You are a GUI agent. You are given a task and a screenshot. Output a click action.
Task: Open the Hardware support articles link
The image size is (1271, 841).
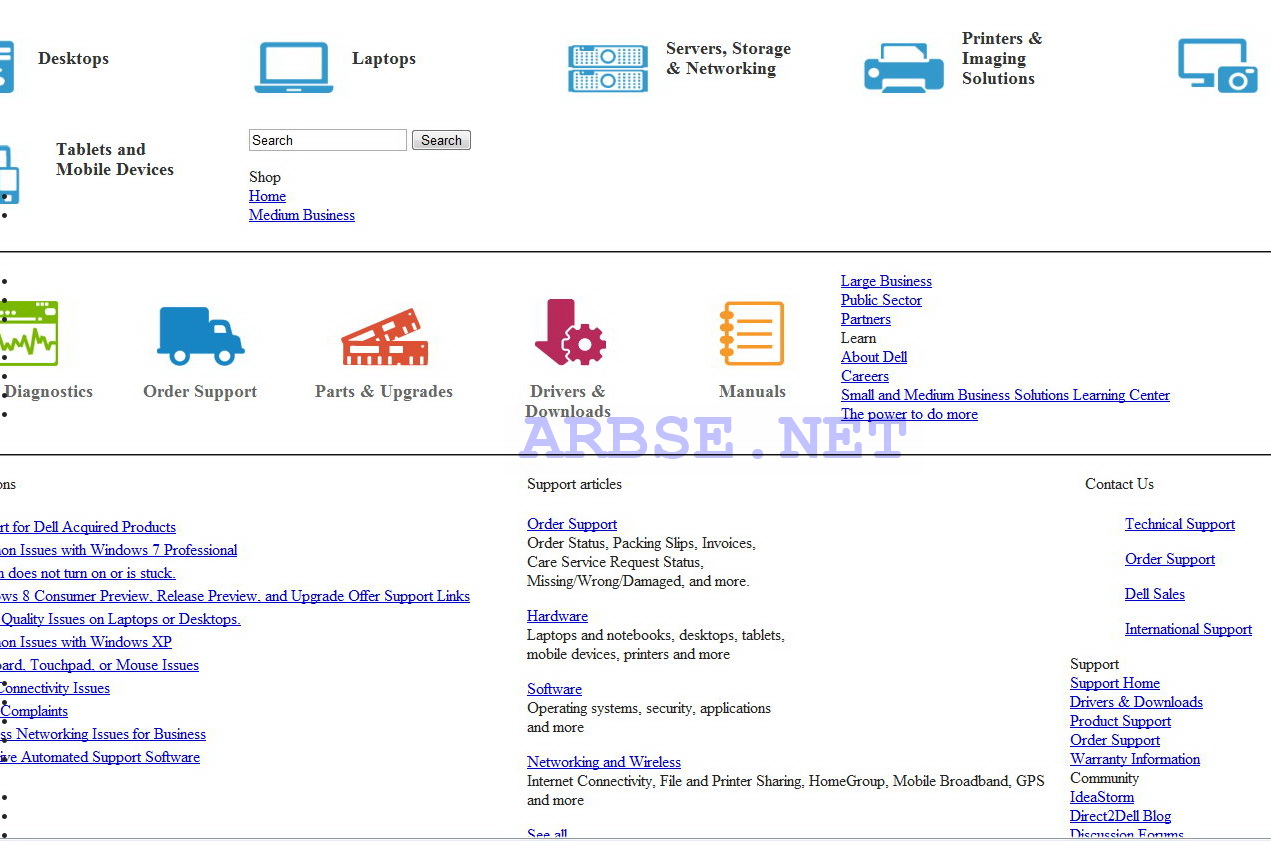[557, 616]
